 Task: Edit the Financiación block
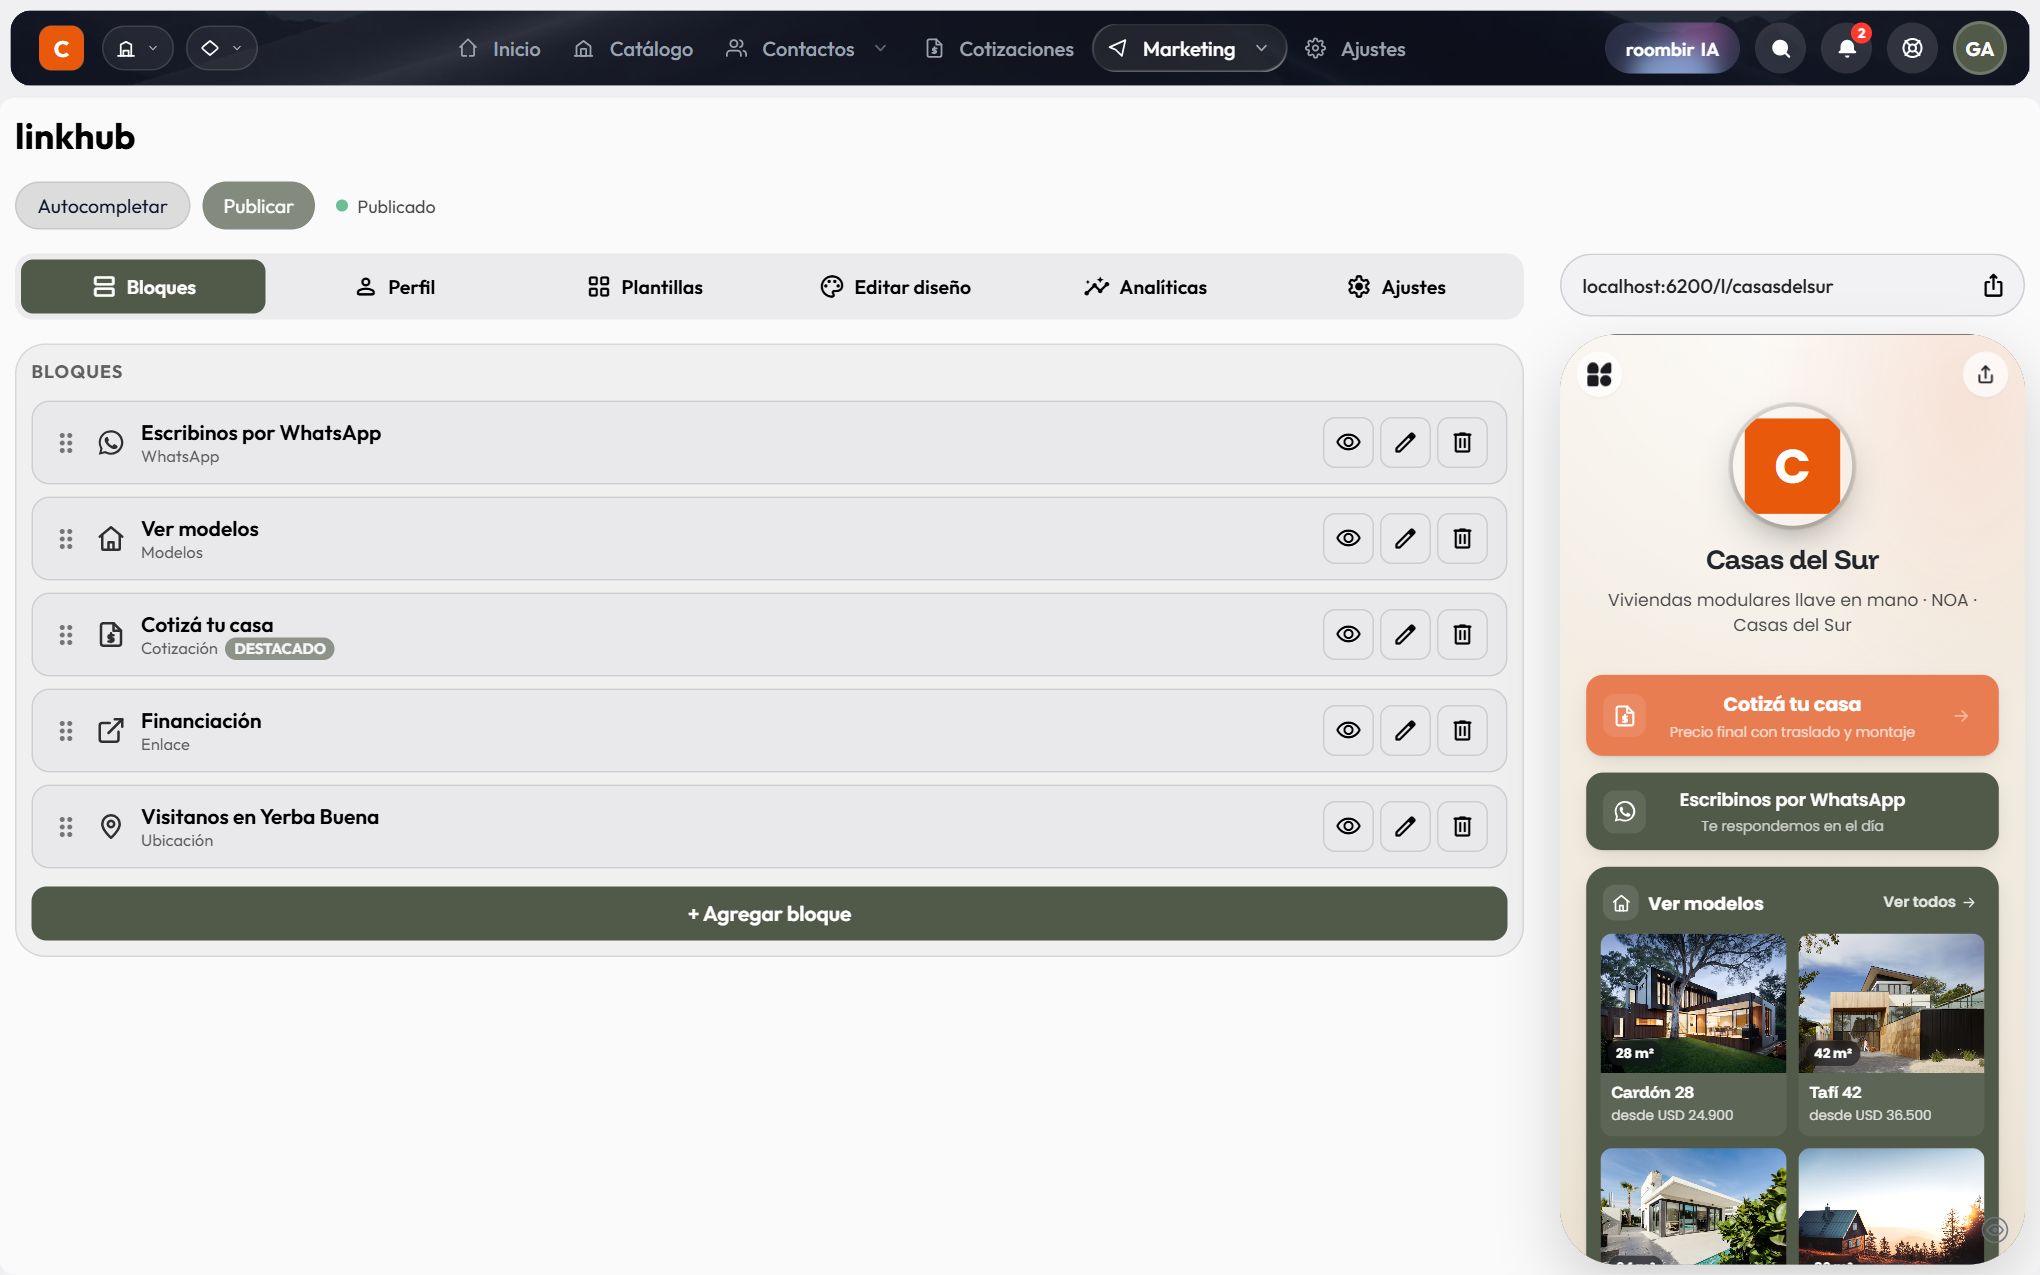coord(1405,730)
